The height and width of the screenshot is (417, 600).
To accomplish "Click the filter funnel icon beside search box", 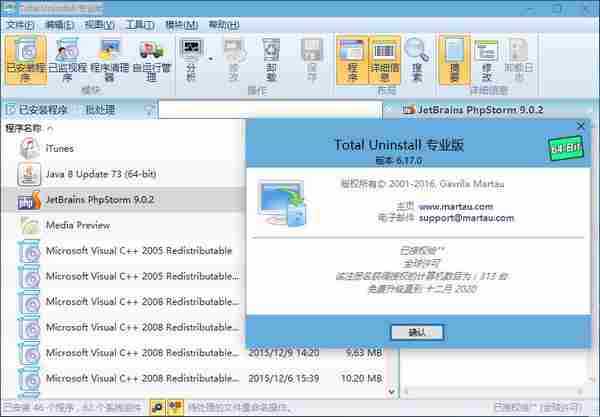I will (149, 110).
